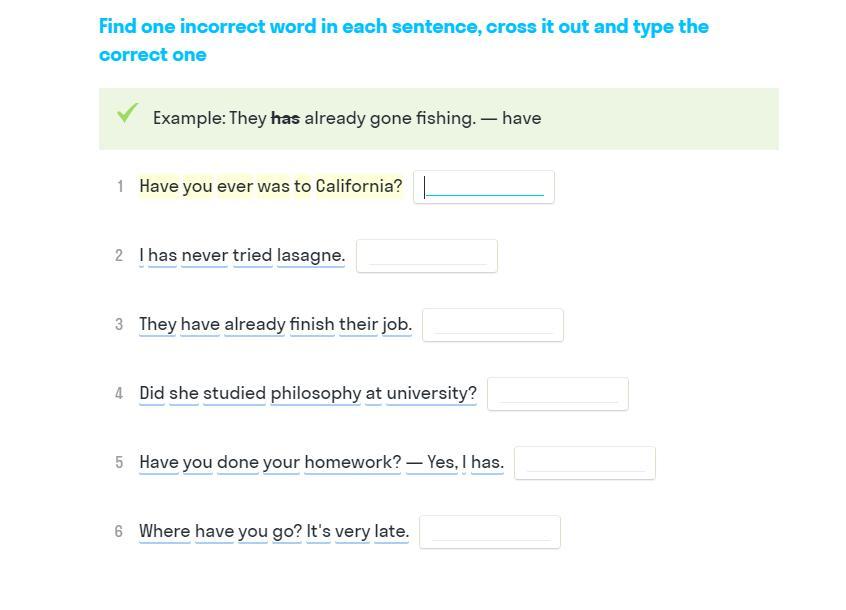Click the word 'university?' in sentence 4
This screenshot has width=846, height=610.
(x=432, y=393)
